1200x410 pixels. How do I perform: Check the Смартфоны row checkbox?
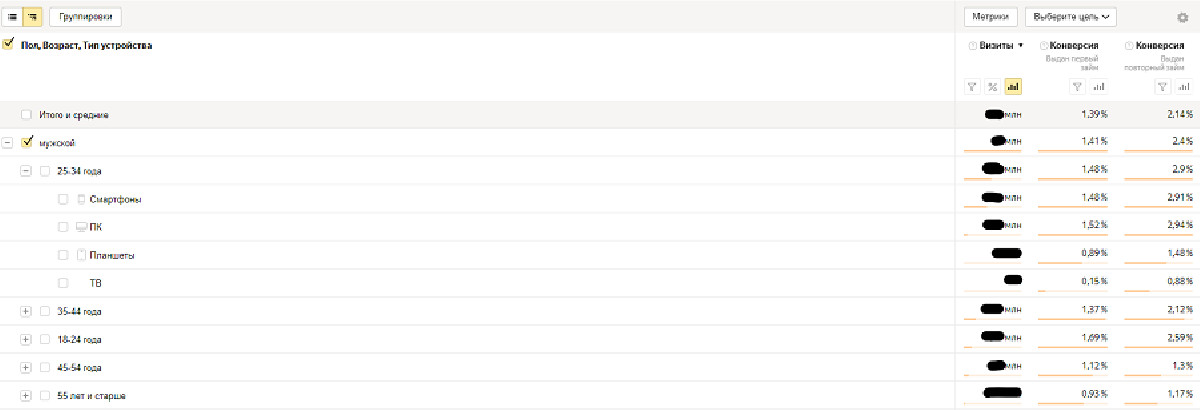tap(63, 199)
